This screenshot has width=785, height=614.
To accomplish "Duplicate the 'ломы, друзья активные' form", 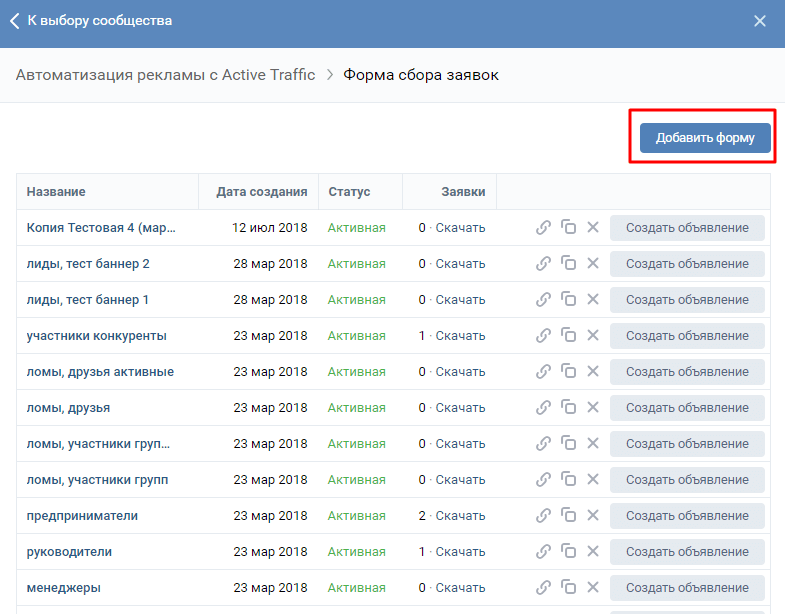I will 568,372.
